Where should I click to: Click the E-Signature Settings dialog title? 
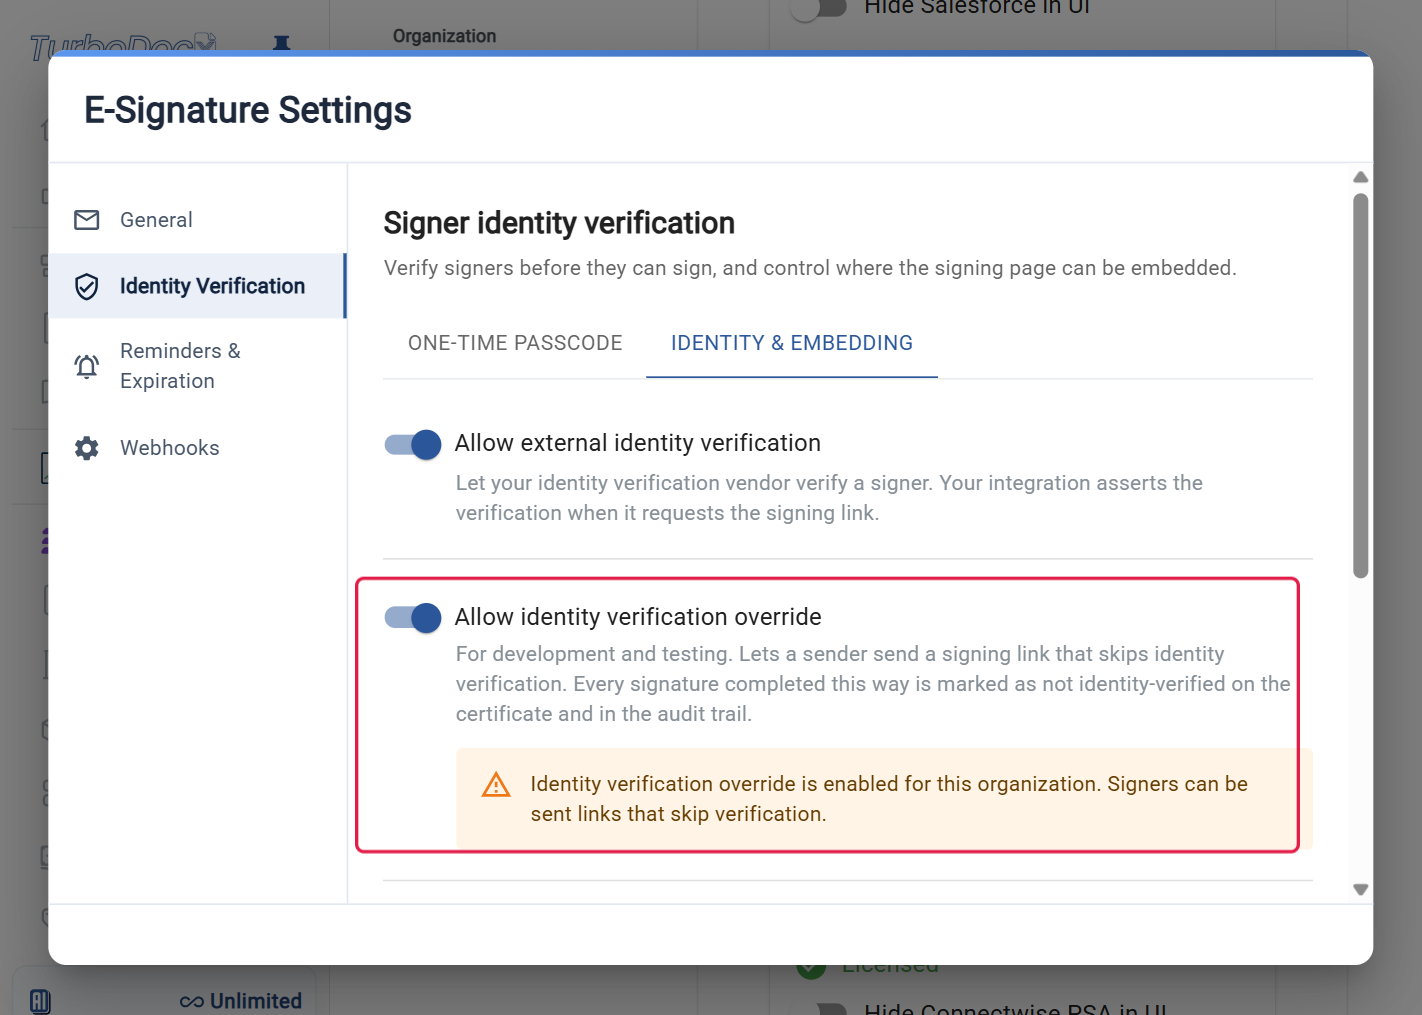tap(248, 110)
